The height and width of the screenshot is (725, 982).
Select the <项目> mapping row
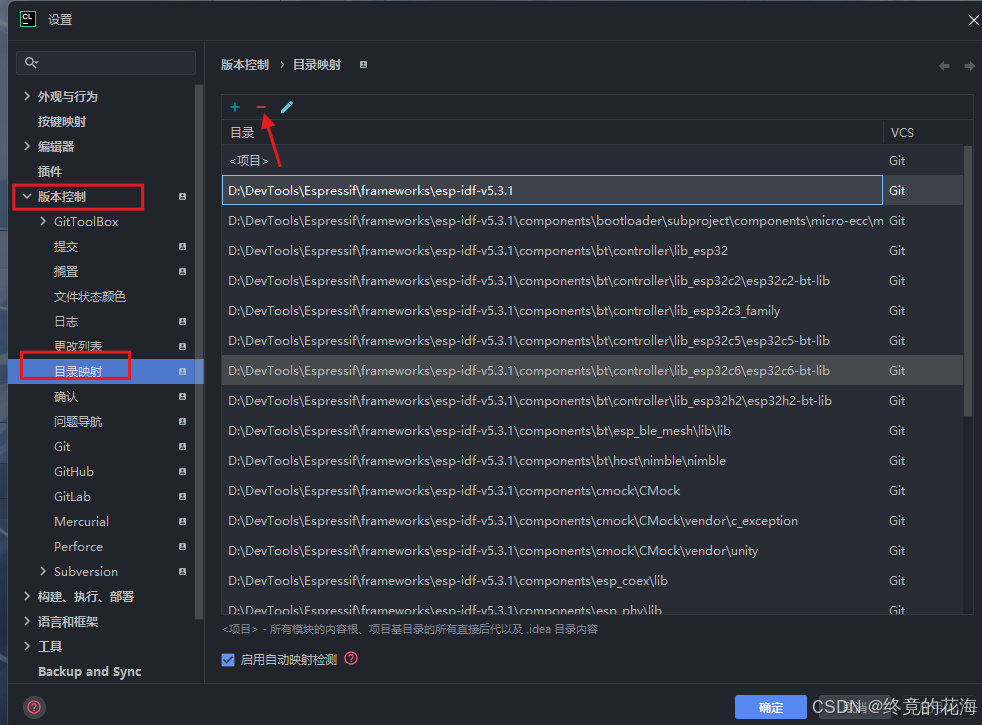pos(592,161)
